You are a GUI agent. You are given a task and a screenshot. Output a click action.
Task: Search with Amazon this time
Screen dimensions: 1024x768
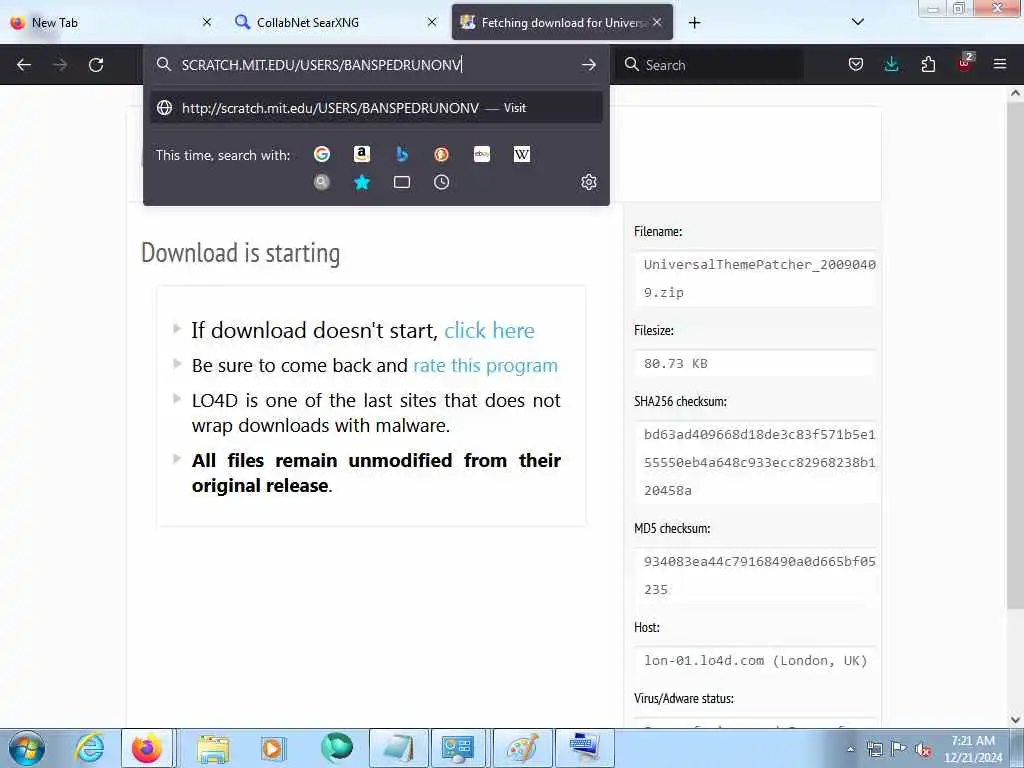362,154
